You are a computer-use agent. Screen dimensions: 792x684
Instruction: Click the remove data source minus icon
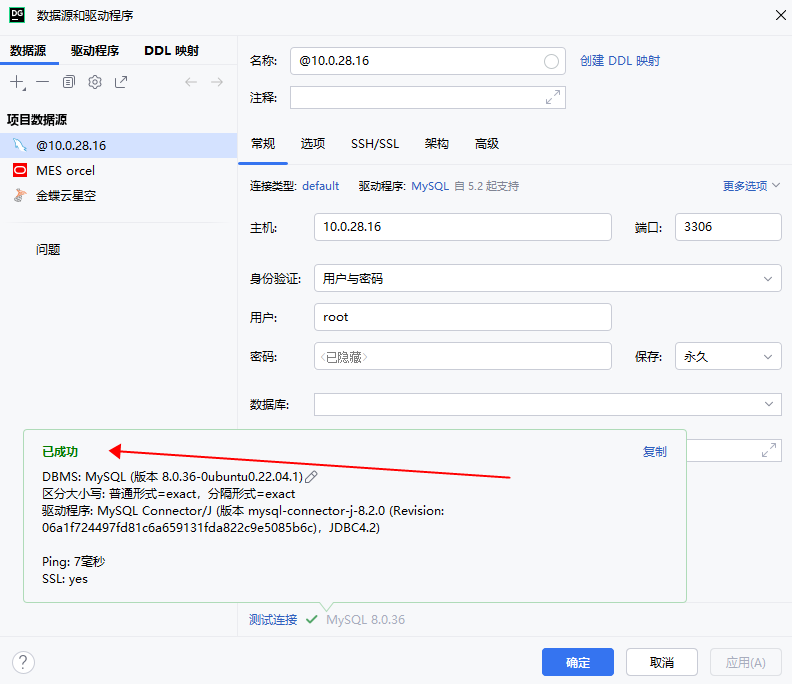(43, 82)
